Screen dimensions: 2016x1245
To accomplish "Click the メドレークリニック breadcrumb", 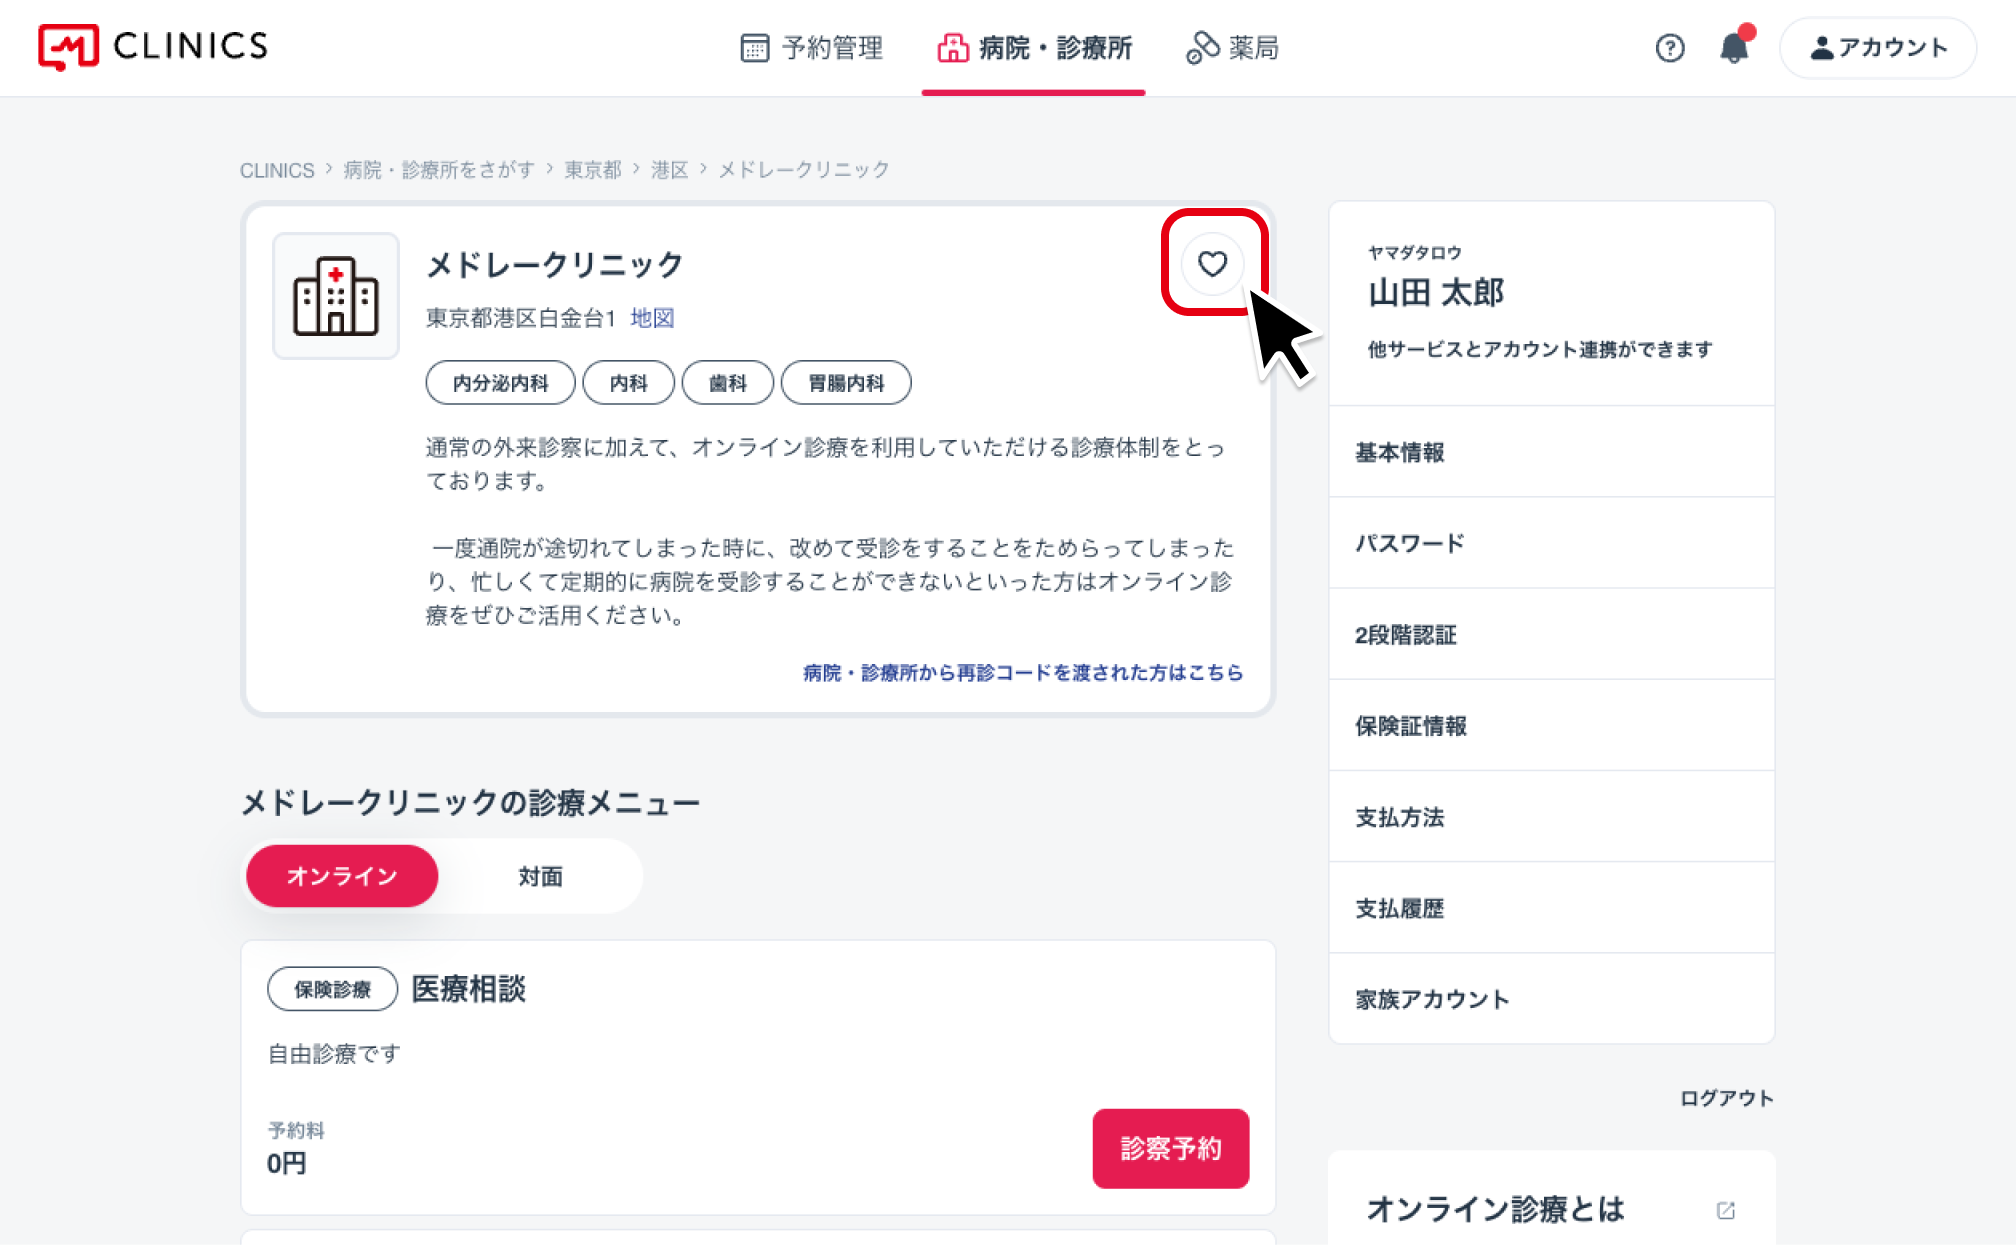I will click(x=804, y=170).
